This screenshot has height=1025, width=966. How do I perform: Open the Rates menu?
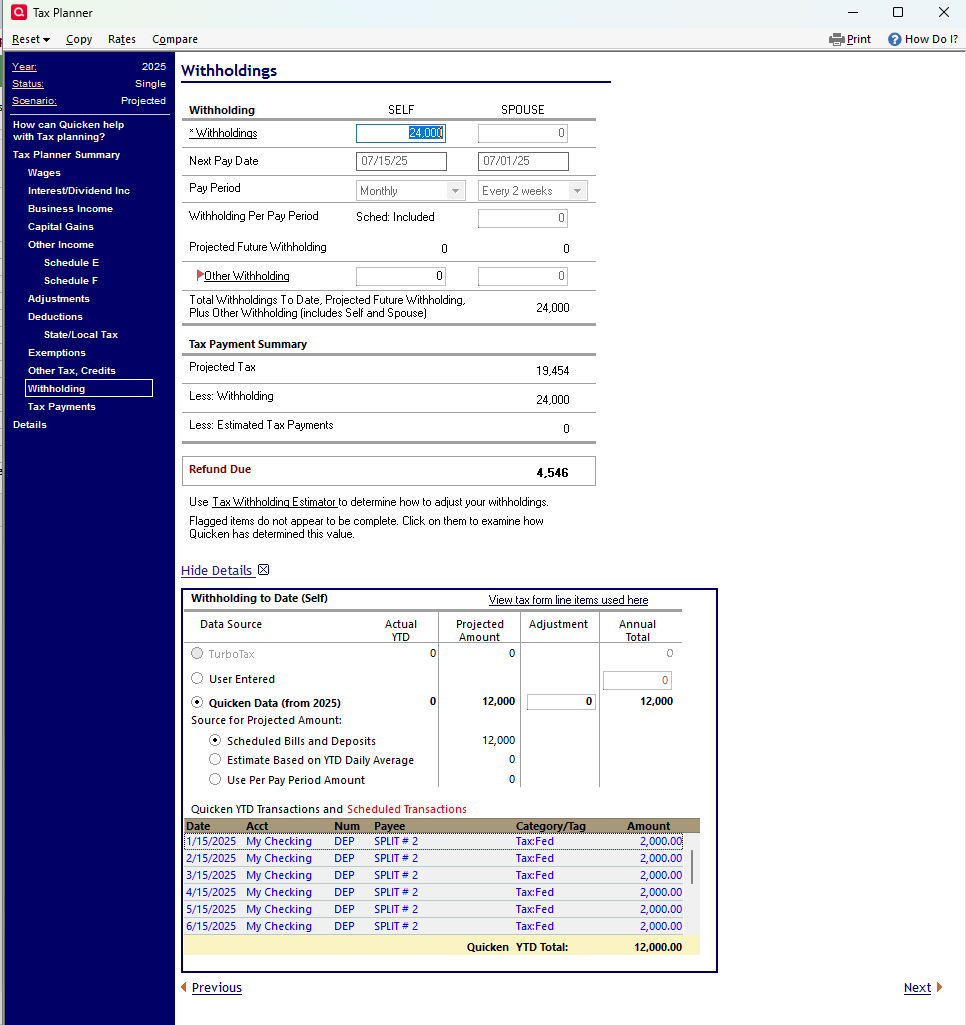coord(122,39)
